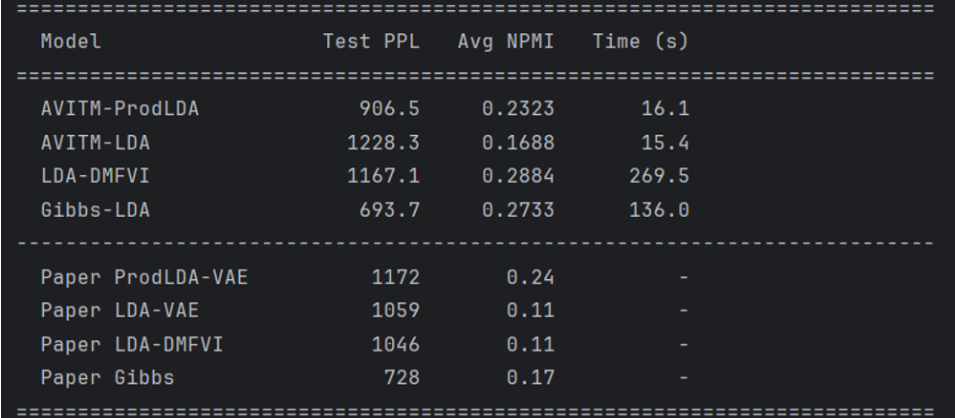Click paper perplexity value 1059
Viewport: 955px width, 418px height.
pyautogui.click(x=395, y=311)
